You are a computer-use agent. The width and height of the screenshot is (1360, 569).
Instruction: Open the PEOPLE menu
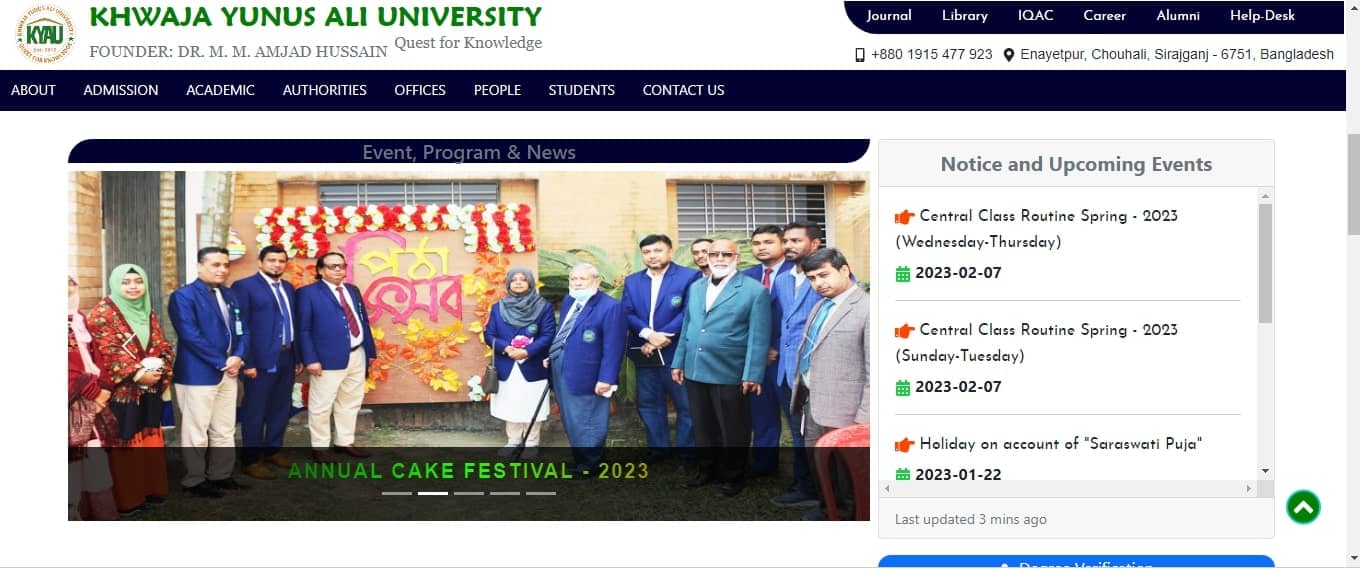pyautogui.click(x=497, y=90)
